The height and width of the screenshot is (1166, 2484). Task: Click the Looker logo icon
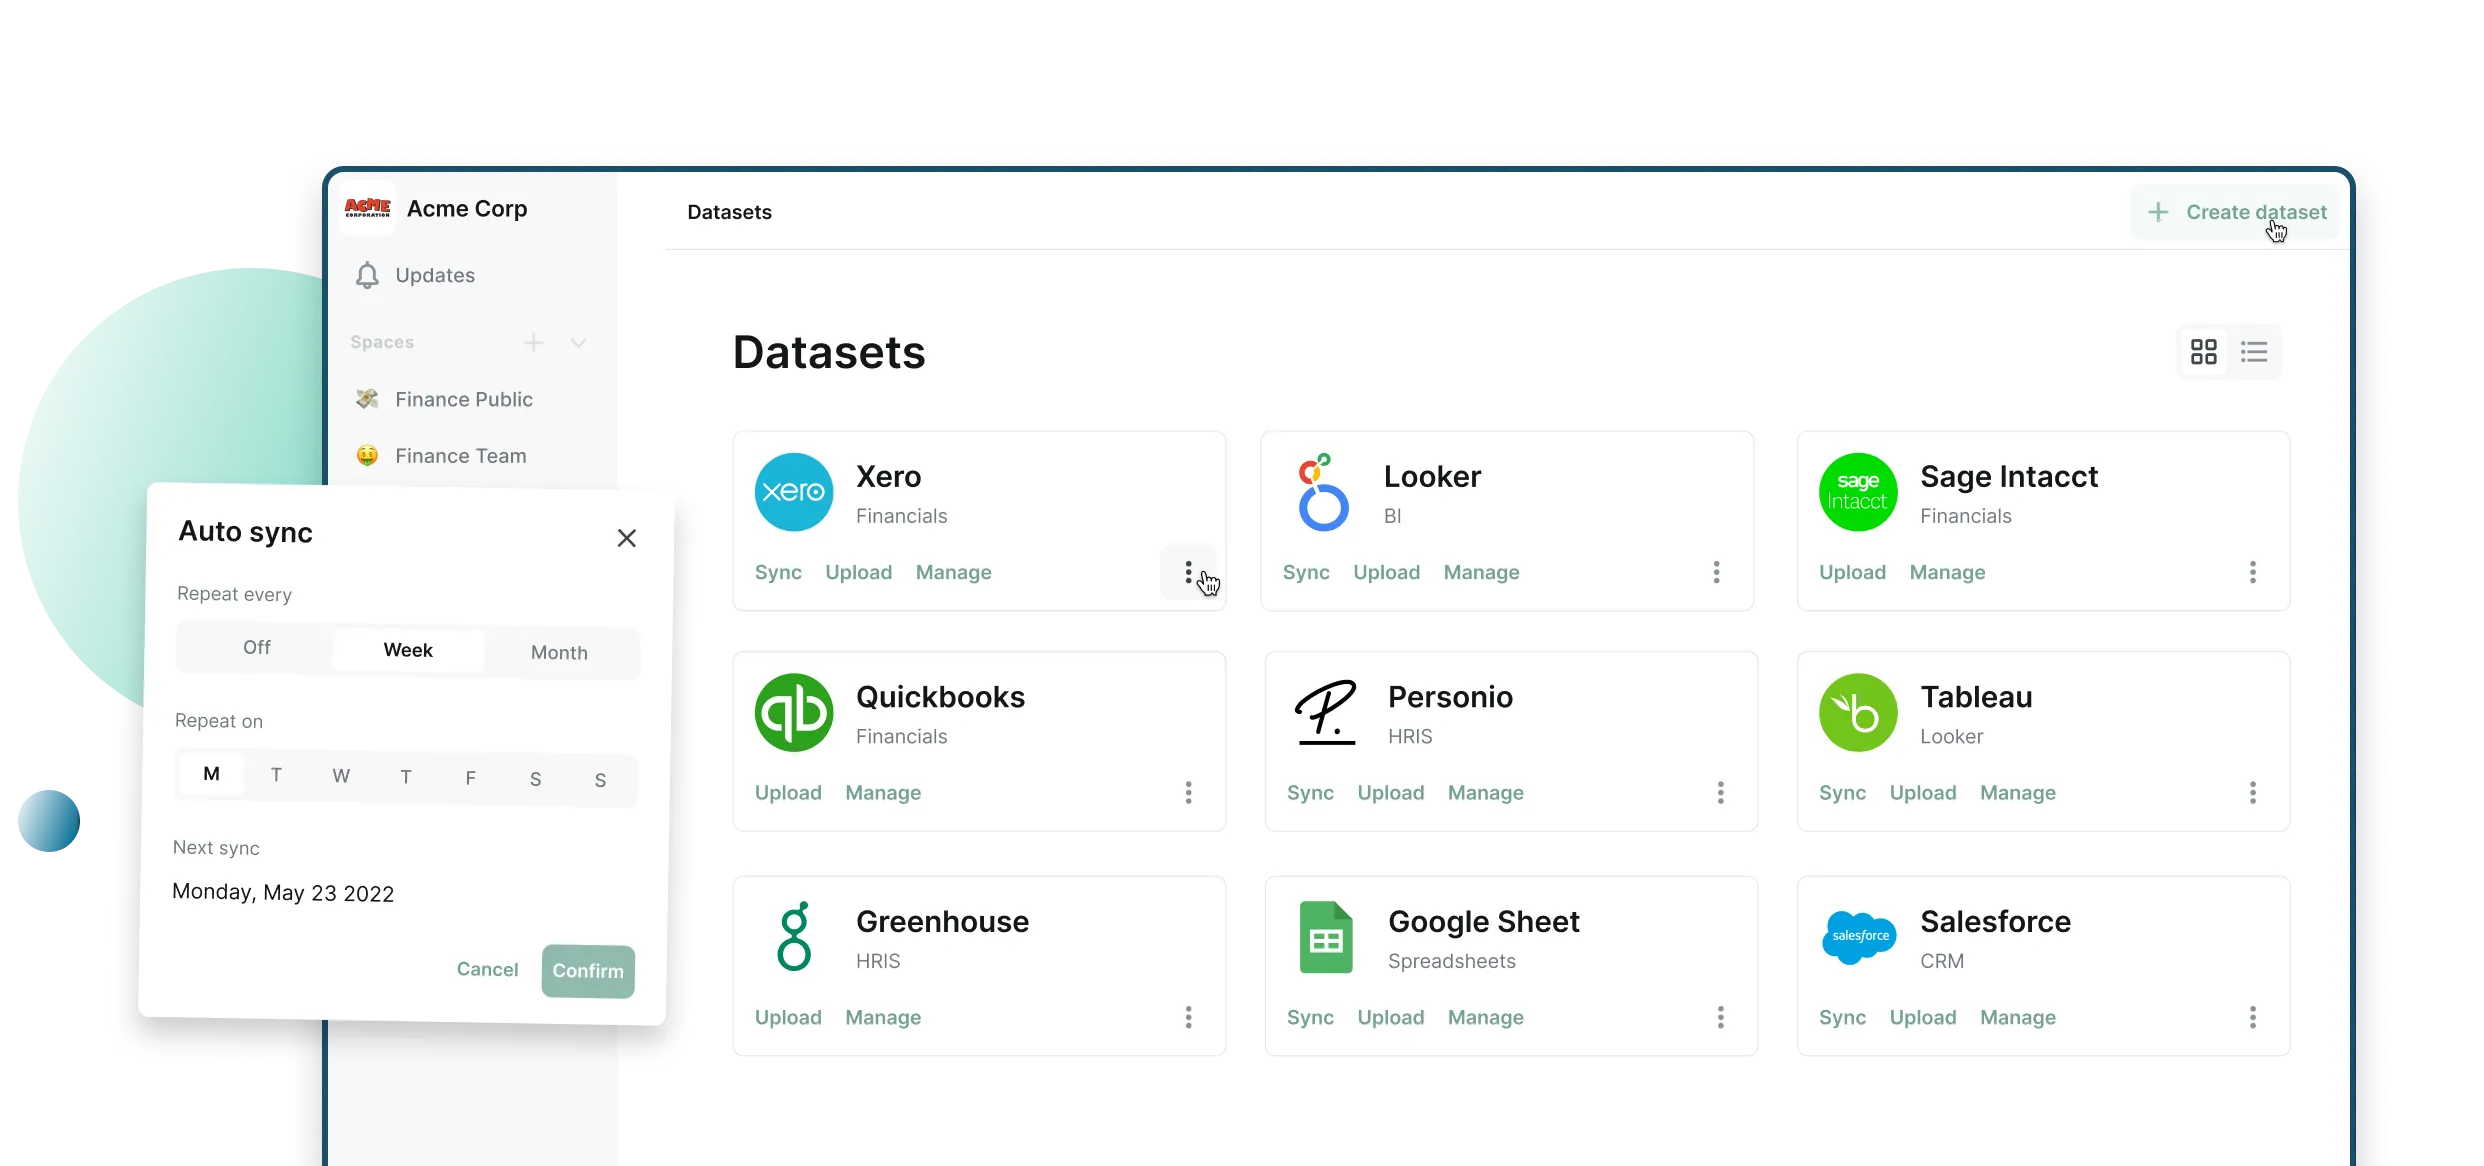(x=1323, y=492)
